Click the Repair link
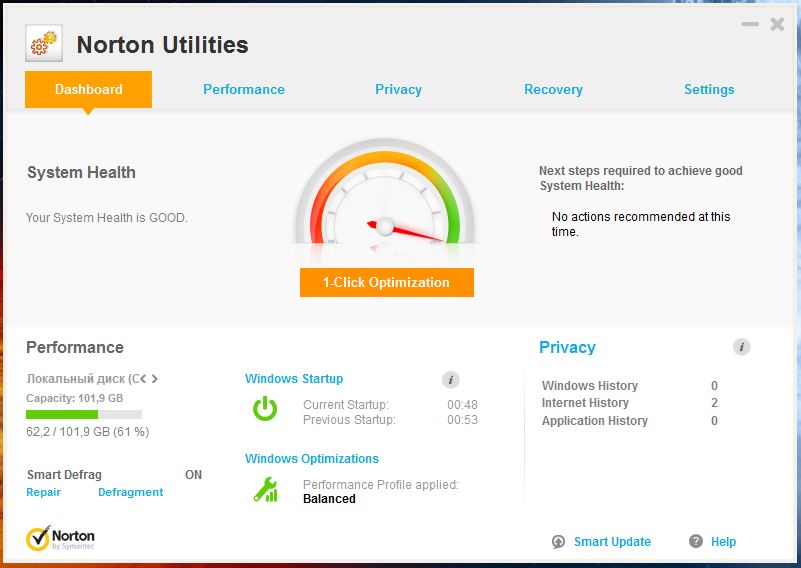 pos(43,492)
